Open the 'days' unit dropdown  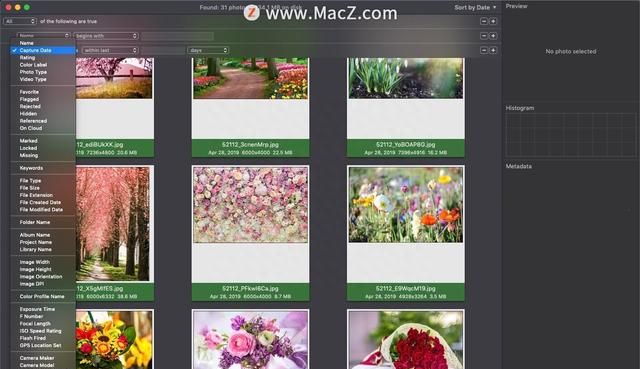click(x=208, y=50)
